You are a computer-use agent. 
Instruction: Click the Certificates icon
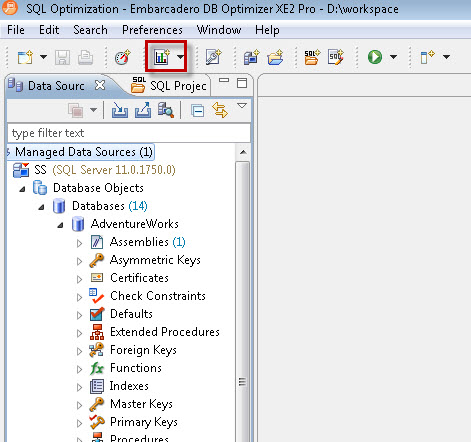point(97,278)
